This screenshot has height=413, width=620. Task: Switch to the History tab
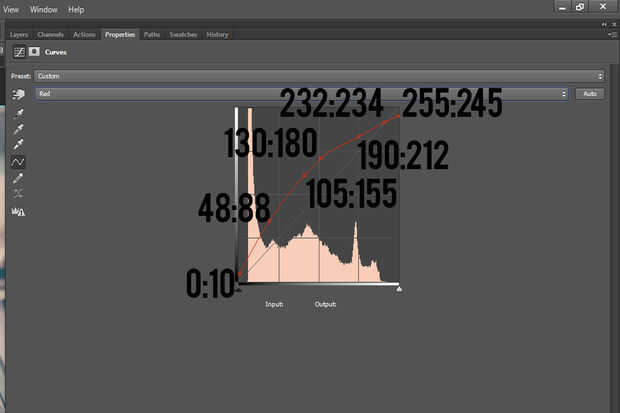(217, 35)
